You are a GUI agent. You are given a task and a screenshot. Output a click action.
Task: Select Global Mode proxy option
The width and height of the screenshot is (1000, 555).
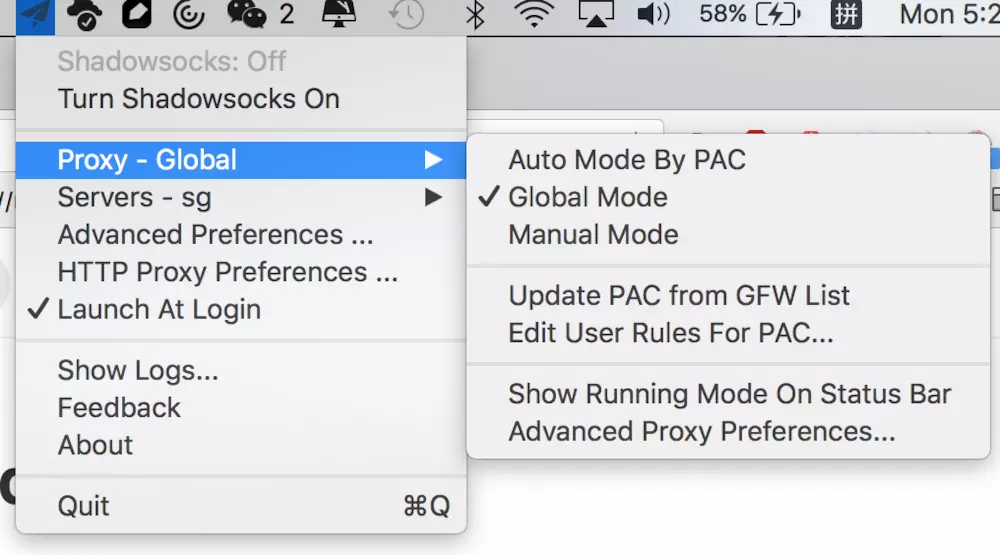pyautogui.click(x=587, y=197)
